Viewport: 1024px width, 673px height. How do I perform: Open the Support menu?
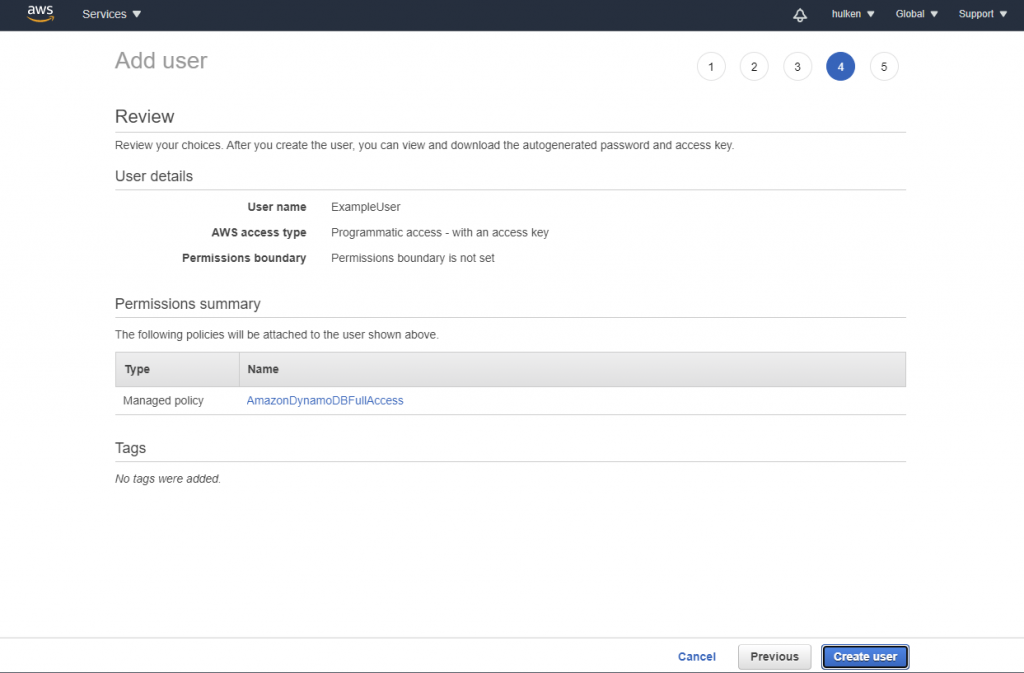tap(982, 14)
